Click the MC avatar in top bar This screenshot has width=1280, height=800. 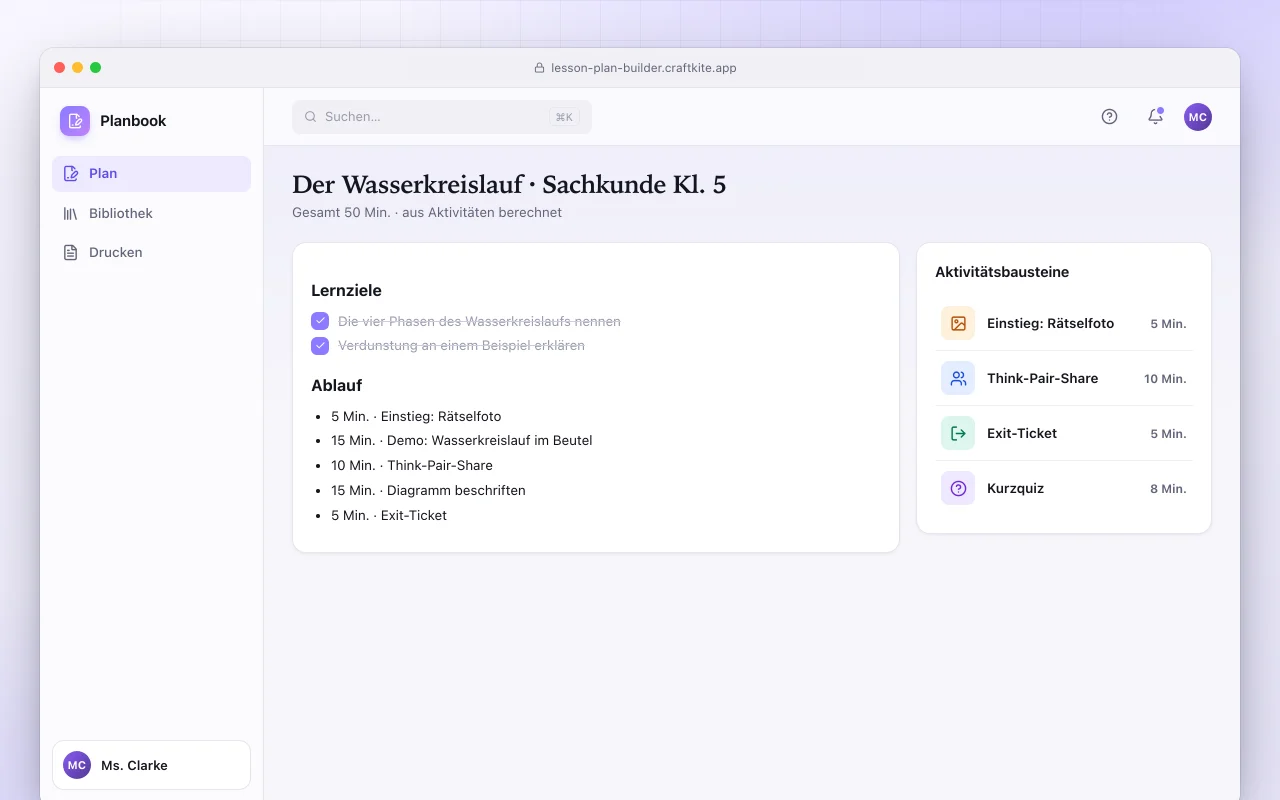pyautogui.click(x=1198, y=117)
